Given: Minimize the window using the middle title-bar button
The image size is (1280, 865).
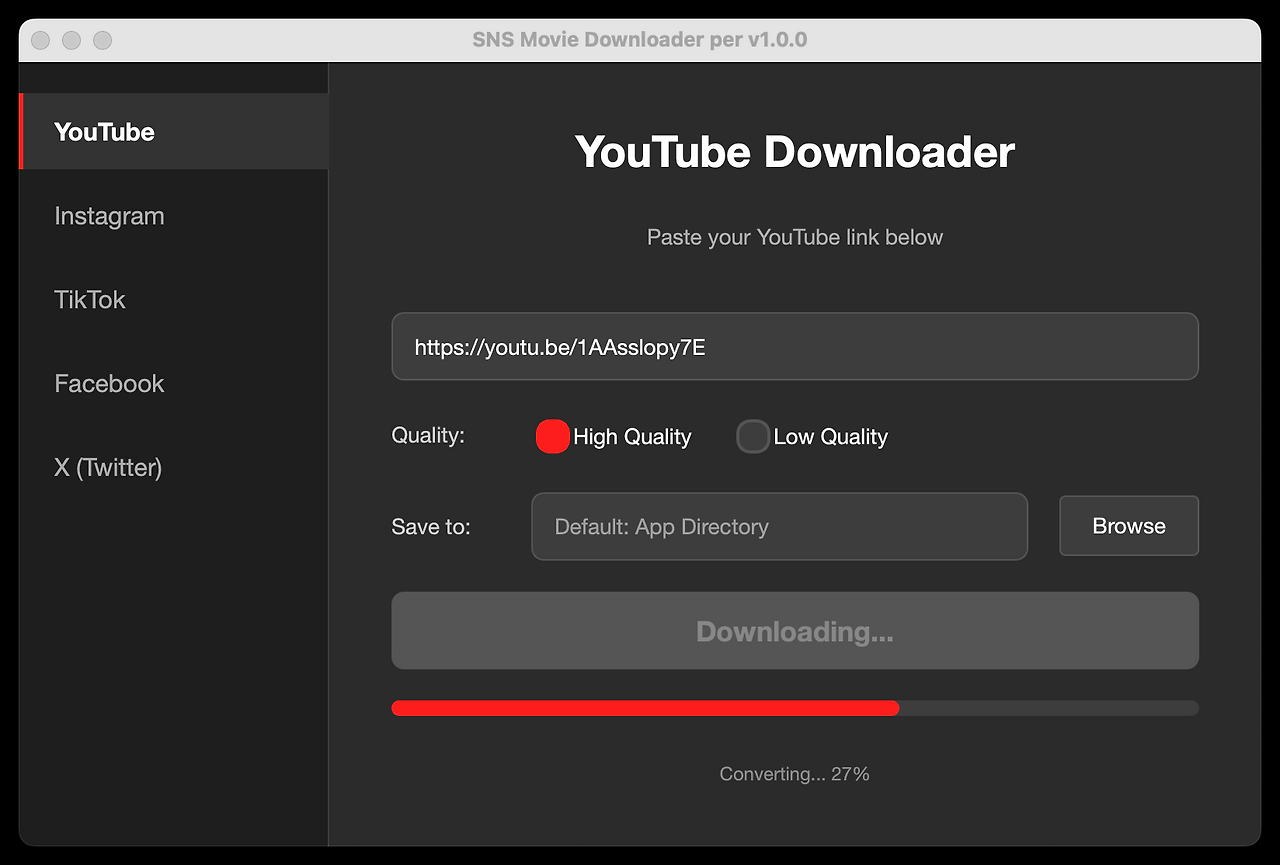Looking at the screenshot, I should [71, 40].
